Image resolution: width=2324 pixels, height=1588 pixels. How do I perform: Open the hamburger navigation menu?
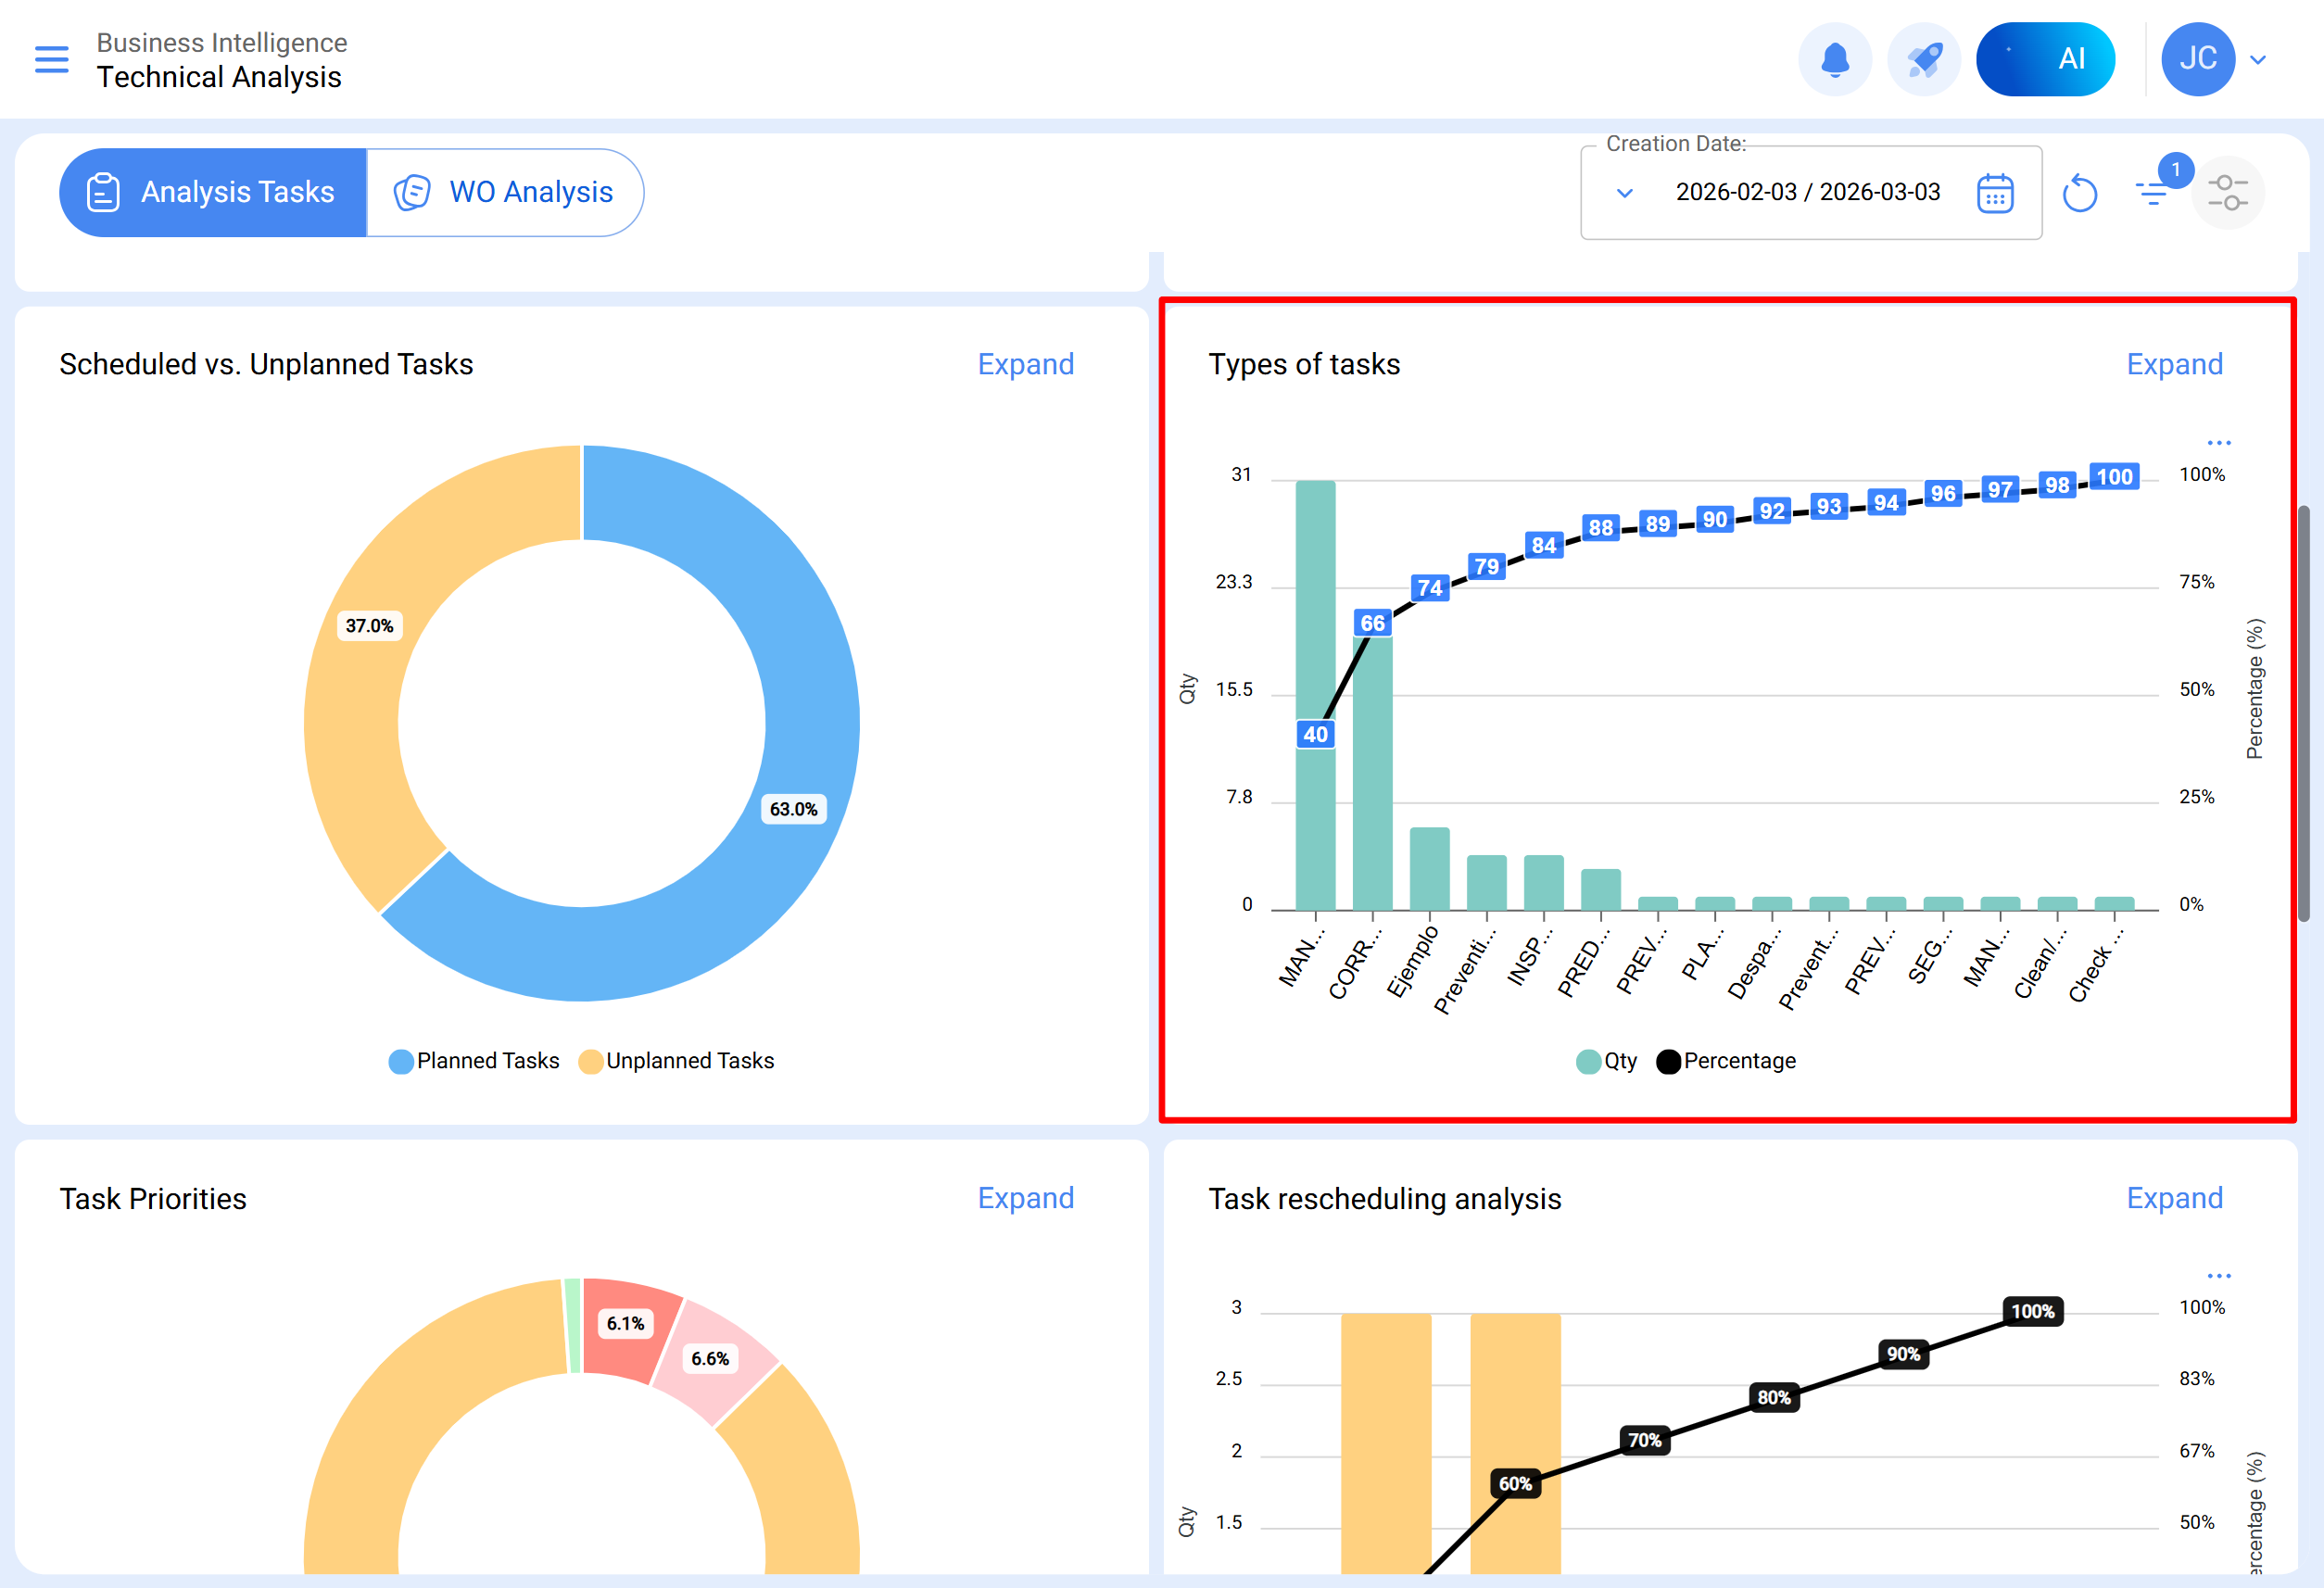point(51,59)
